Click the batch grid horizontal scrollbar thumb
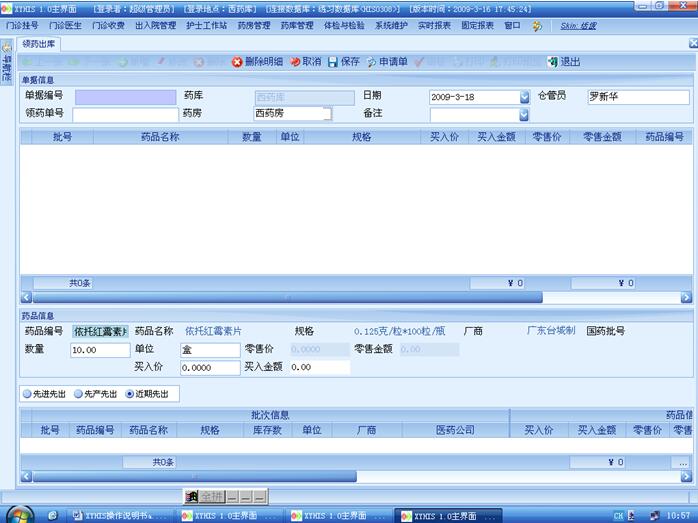This screenshot has height=523, width=698. [195, 477]
